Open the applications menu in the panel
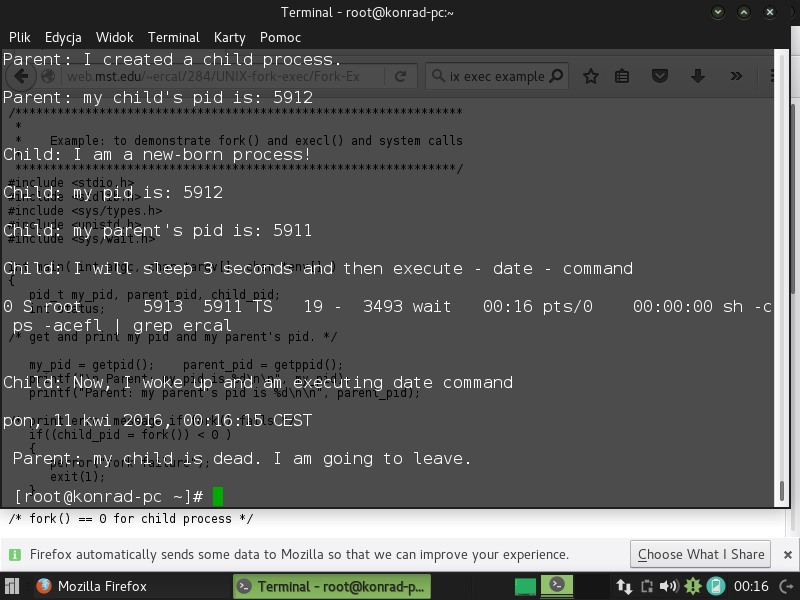 13,586
